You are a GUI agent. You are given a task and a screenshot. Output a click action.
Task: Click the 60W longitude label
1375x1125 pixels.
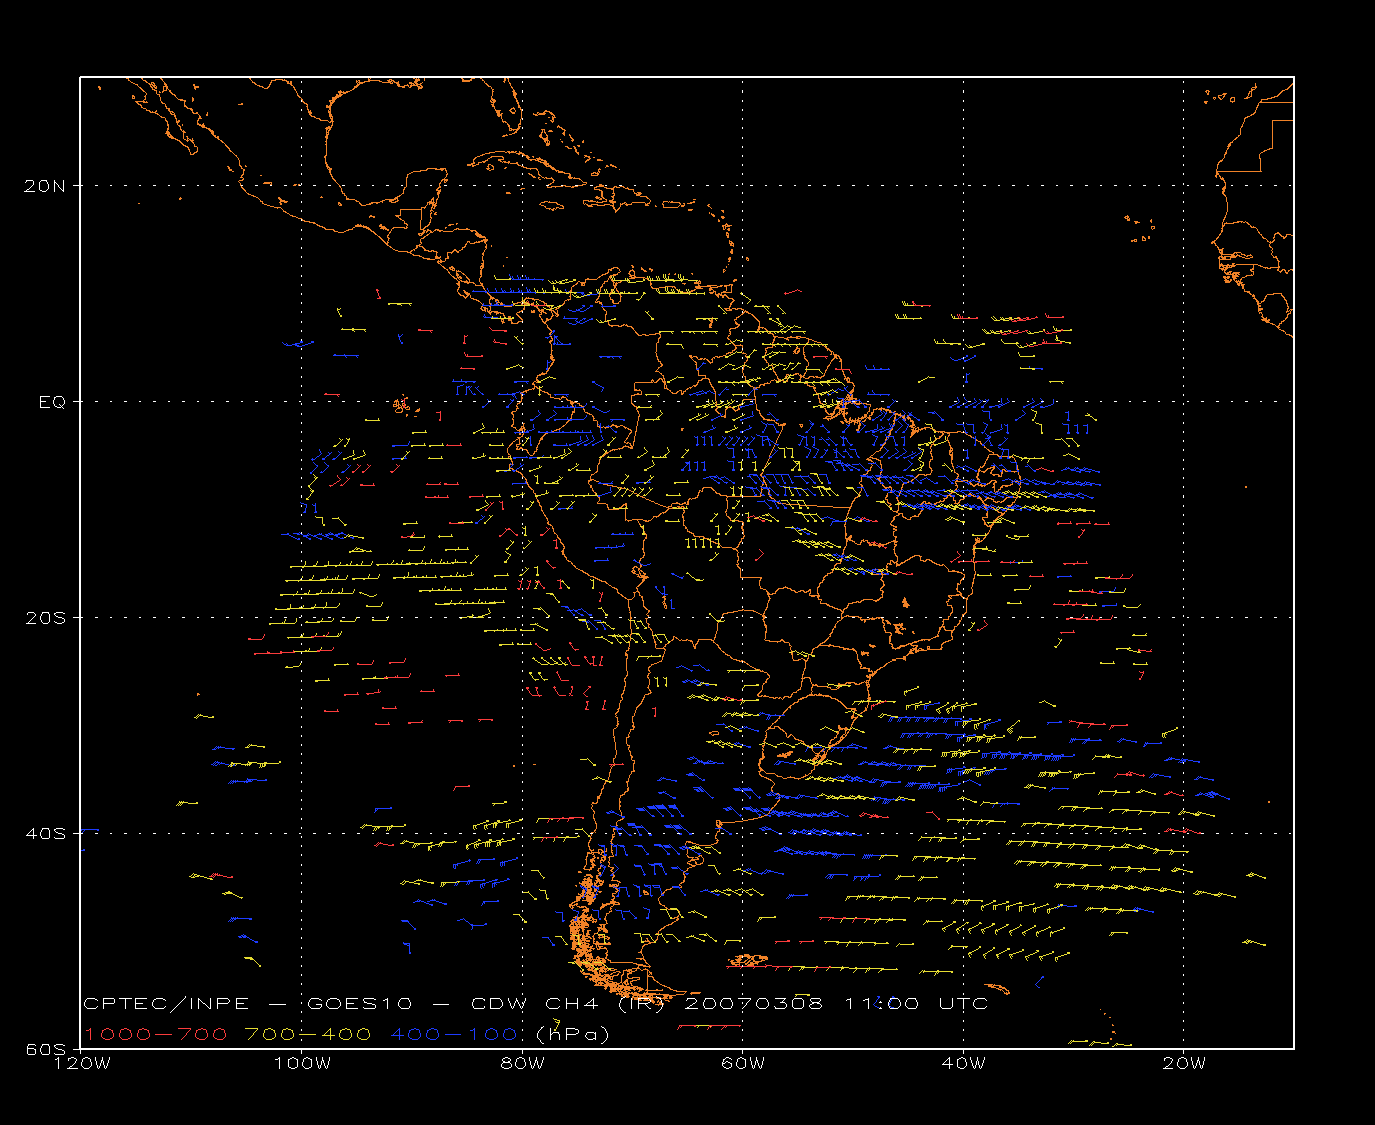click(x=743, y=1064)
